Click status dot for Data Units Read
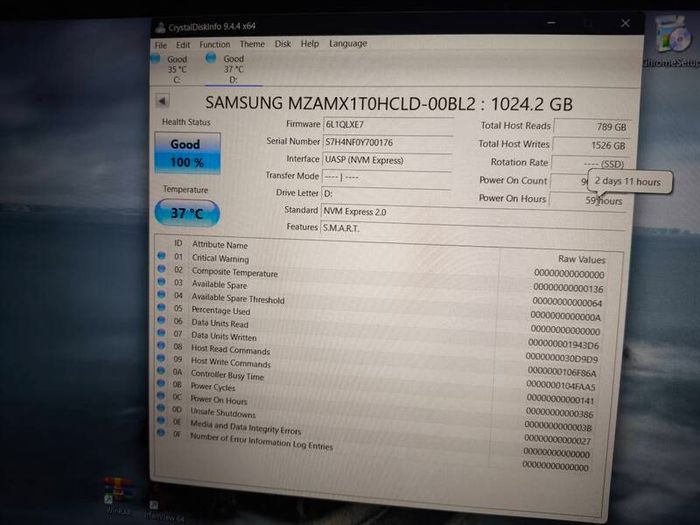700x525 pixels. coord(162,320)
